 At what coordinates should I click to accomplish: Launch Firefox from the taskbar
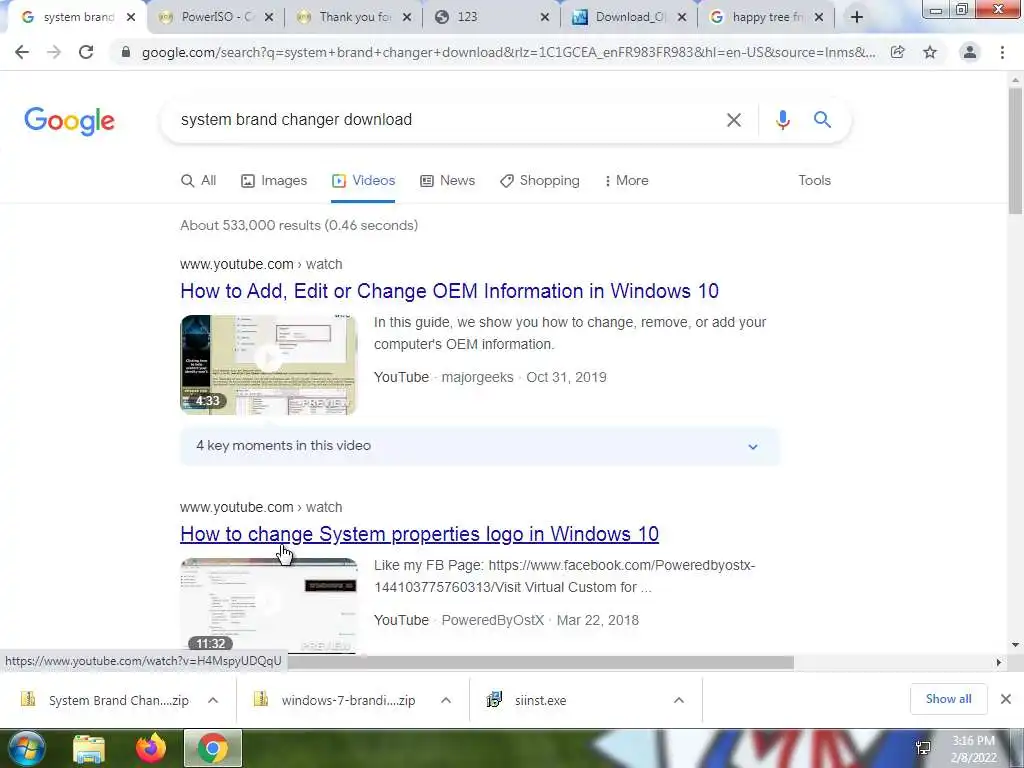(x=151, y=748)
